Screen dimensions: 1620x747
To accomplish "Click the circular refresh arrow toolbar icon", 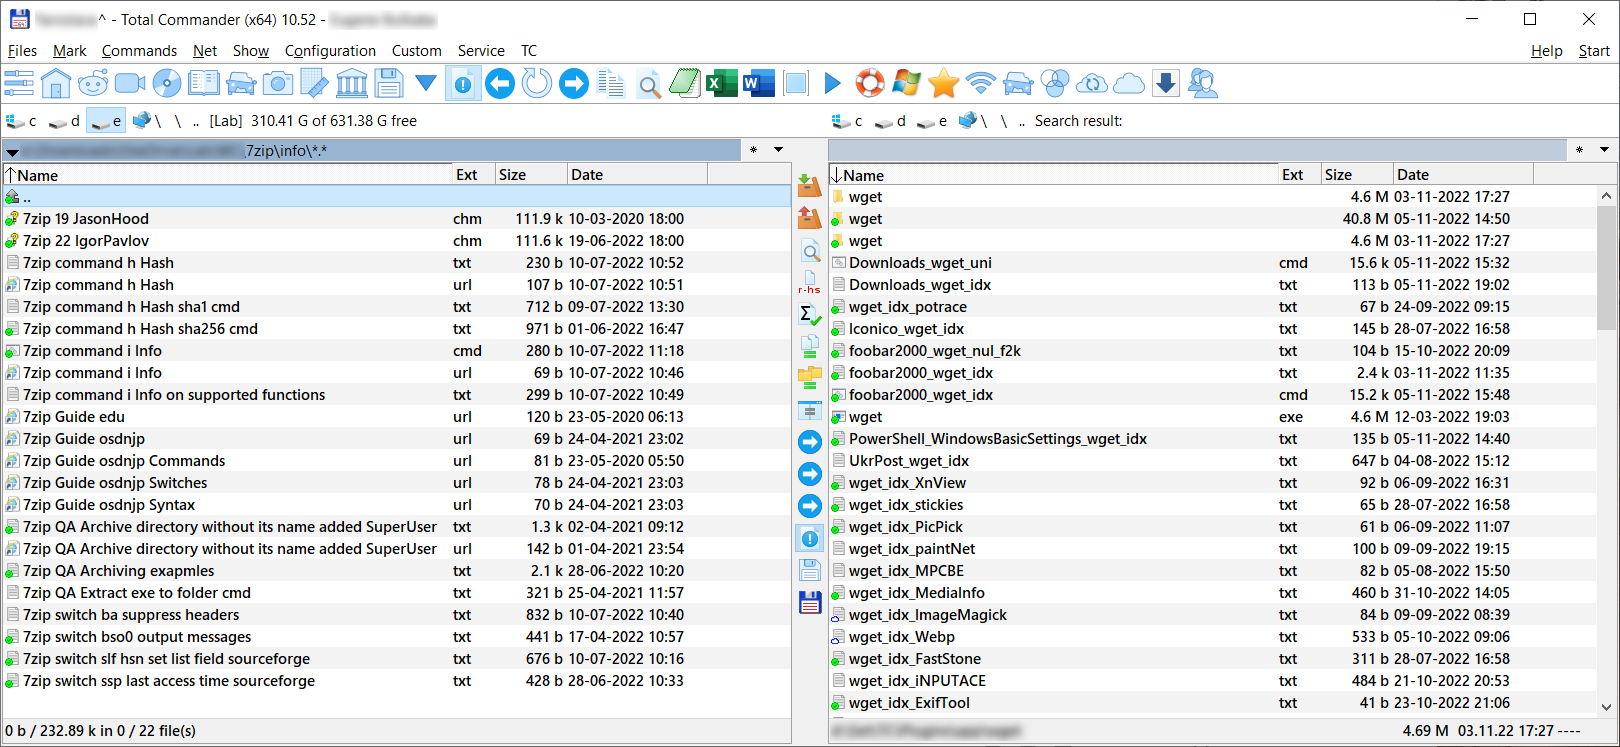I will tap(537, 84).
